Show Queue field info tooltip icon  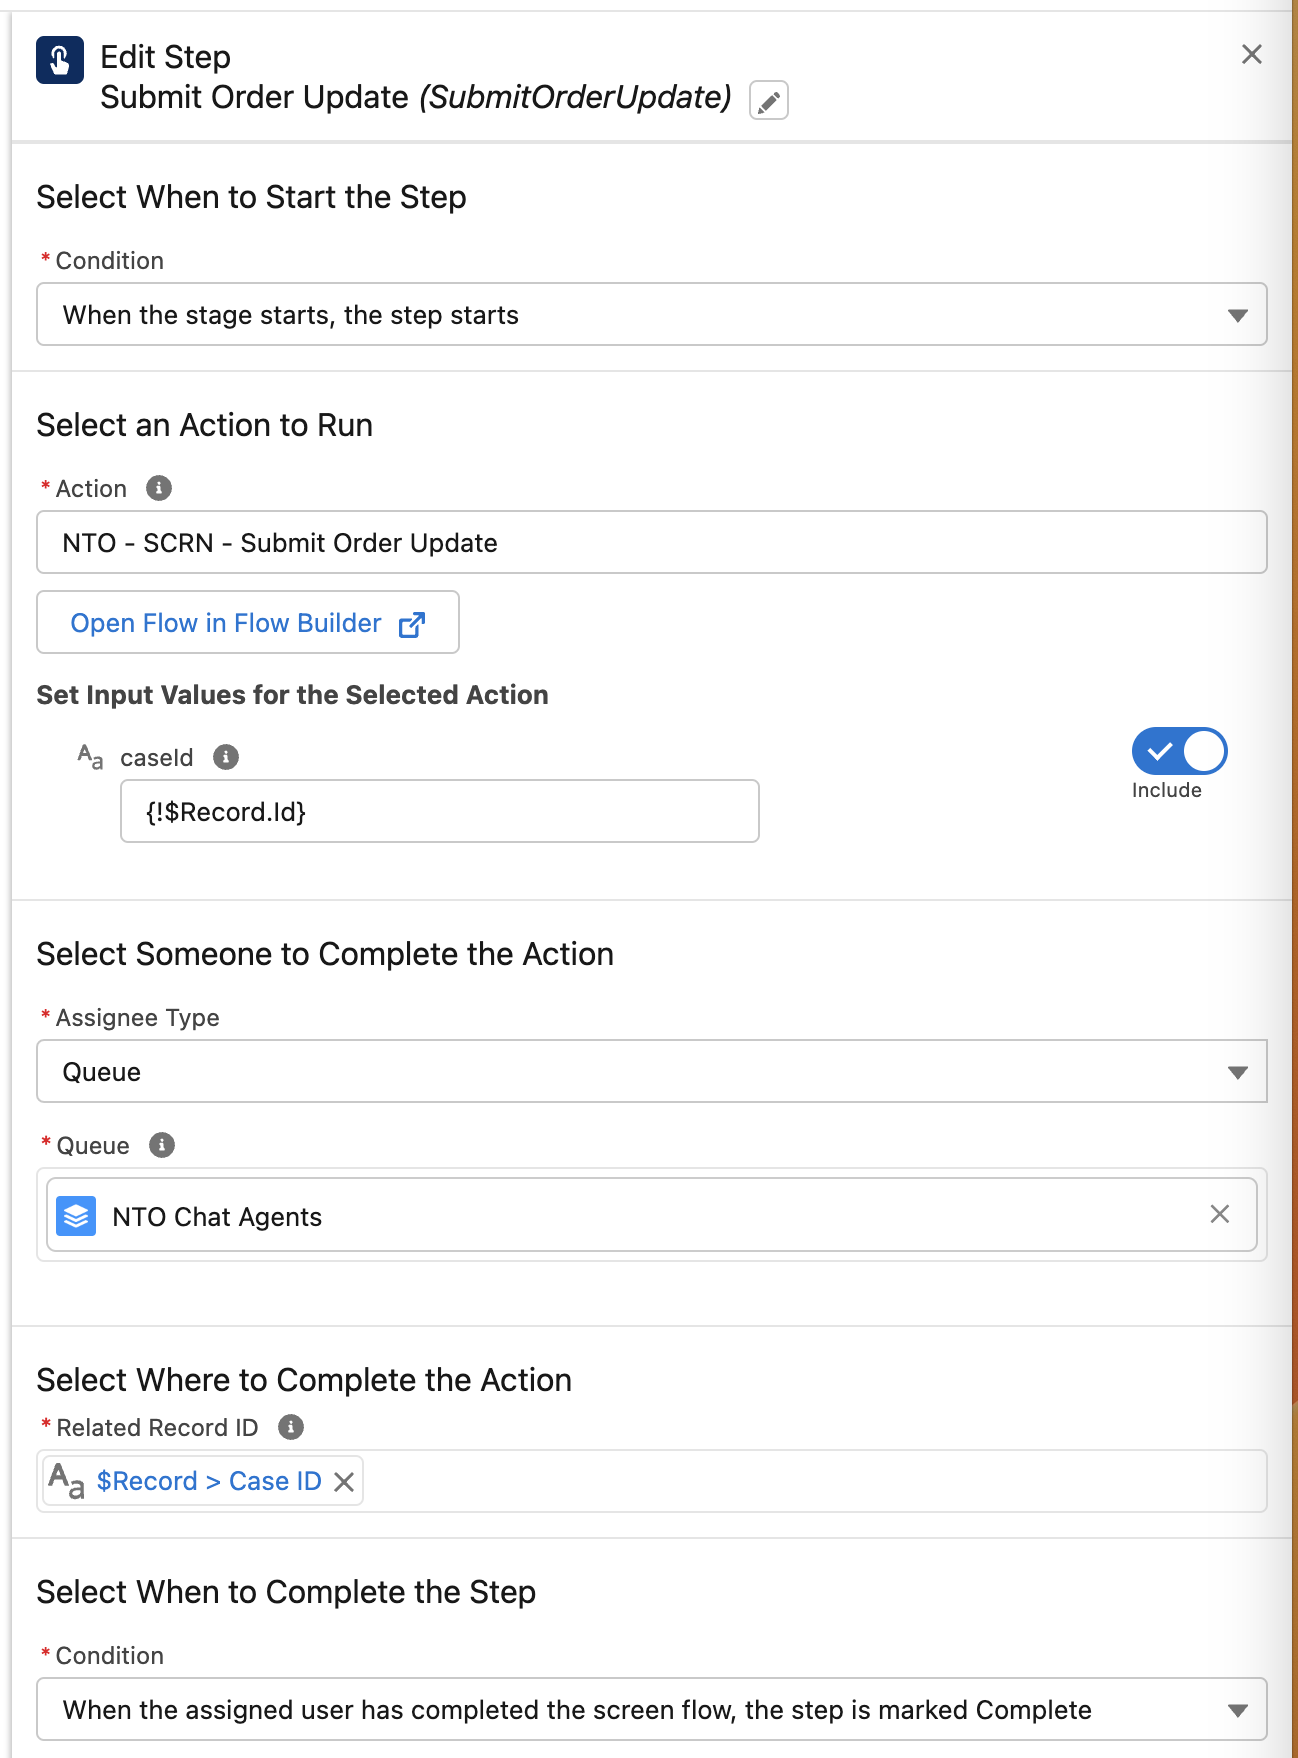[162, 1145]
